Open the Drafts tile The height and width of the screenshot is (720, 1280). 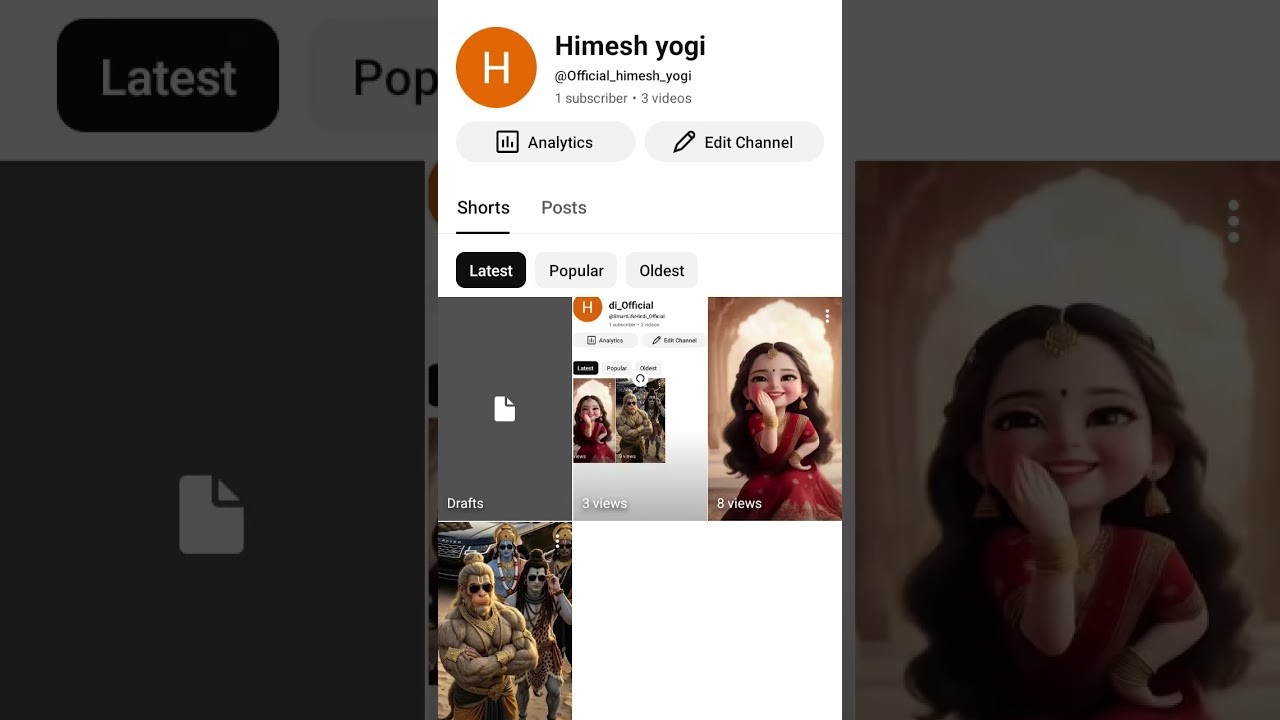[505, 409]
